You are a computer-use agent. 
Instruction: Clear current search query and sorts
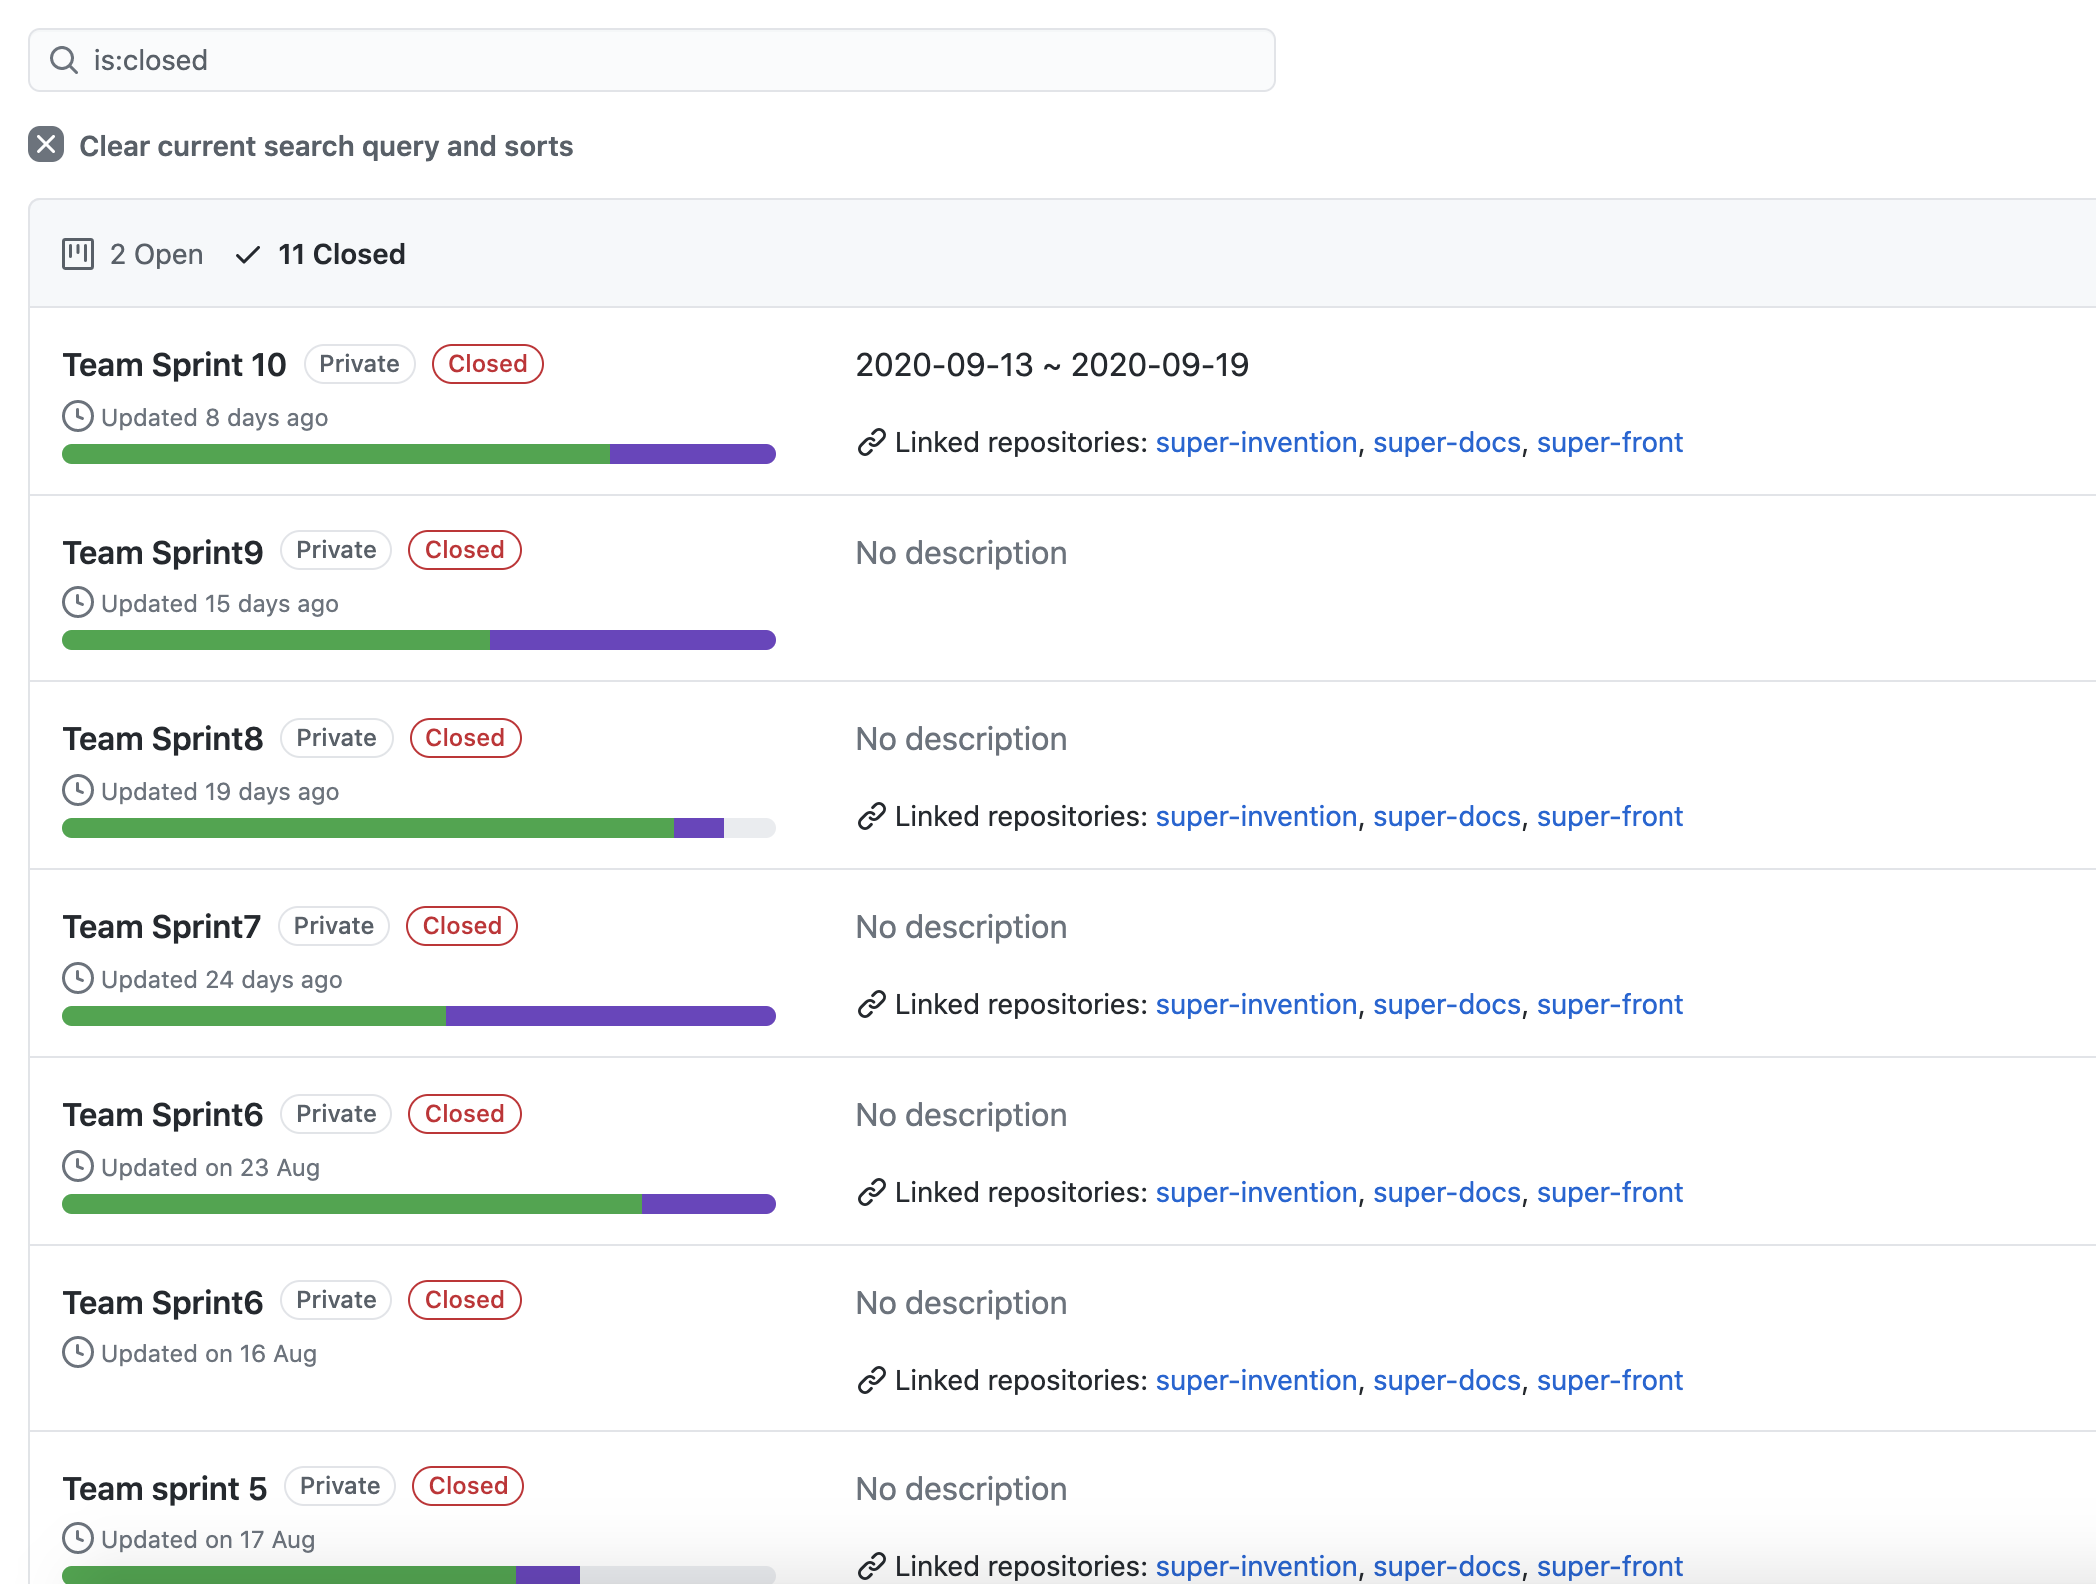[x=325, y=146]
